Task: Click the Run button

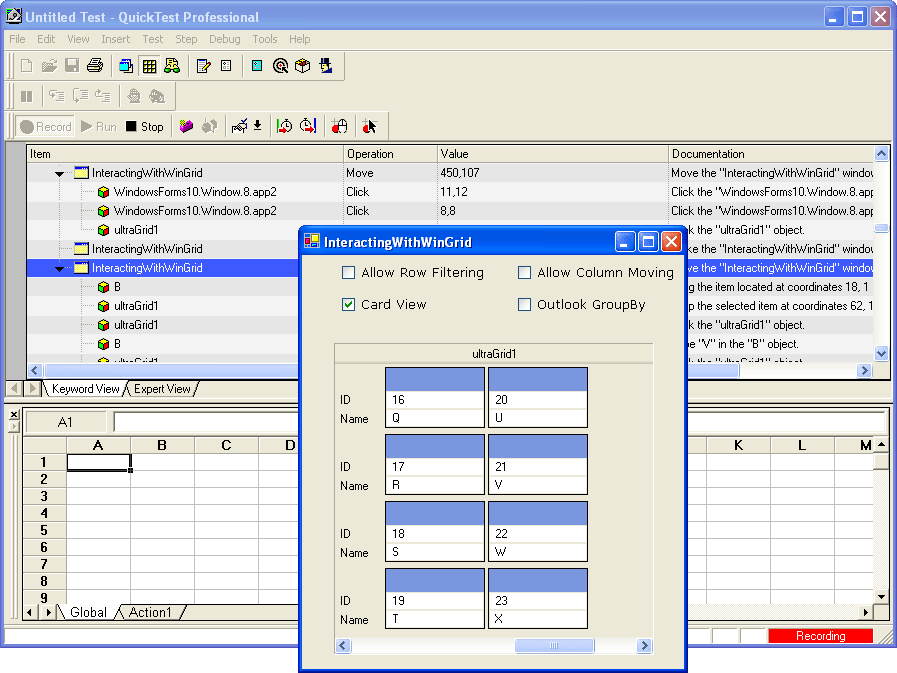Action: (x=99, y=126)
